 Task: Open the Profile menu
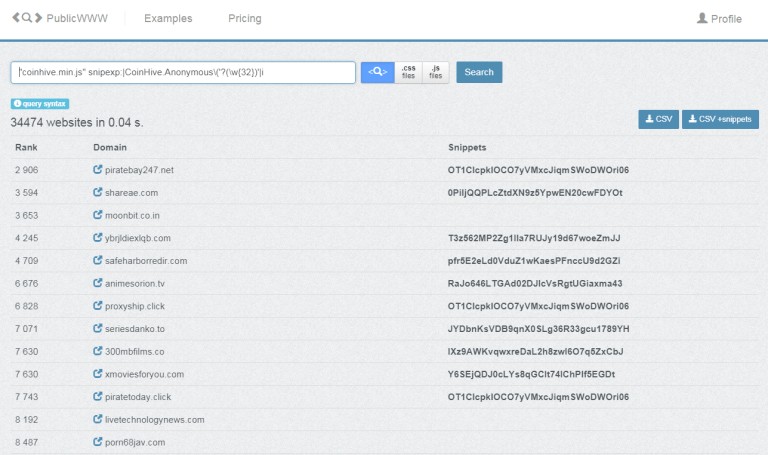[719, 19]
